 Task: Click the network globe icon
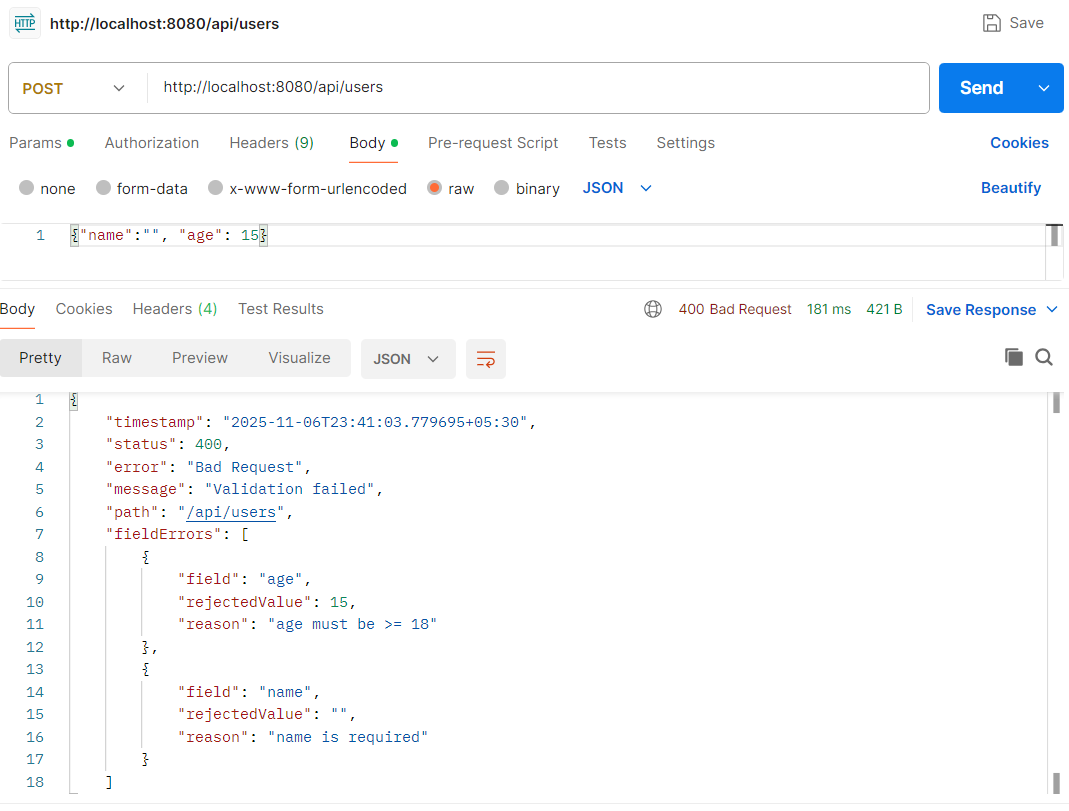coord(653,309)
